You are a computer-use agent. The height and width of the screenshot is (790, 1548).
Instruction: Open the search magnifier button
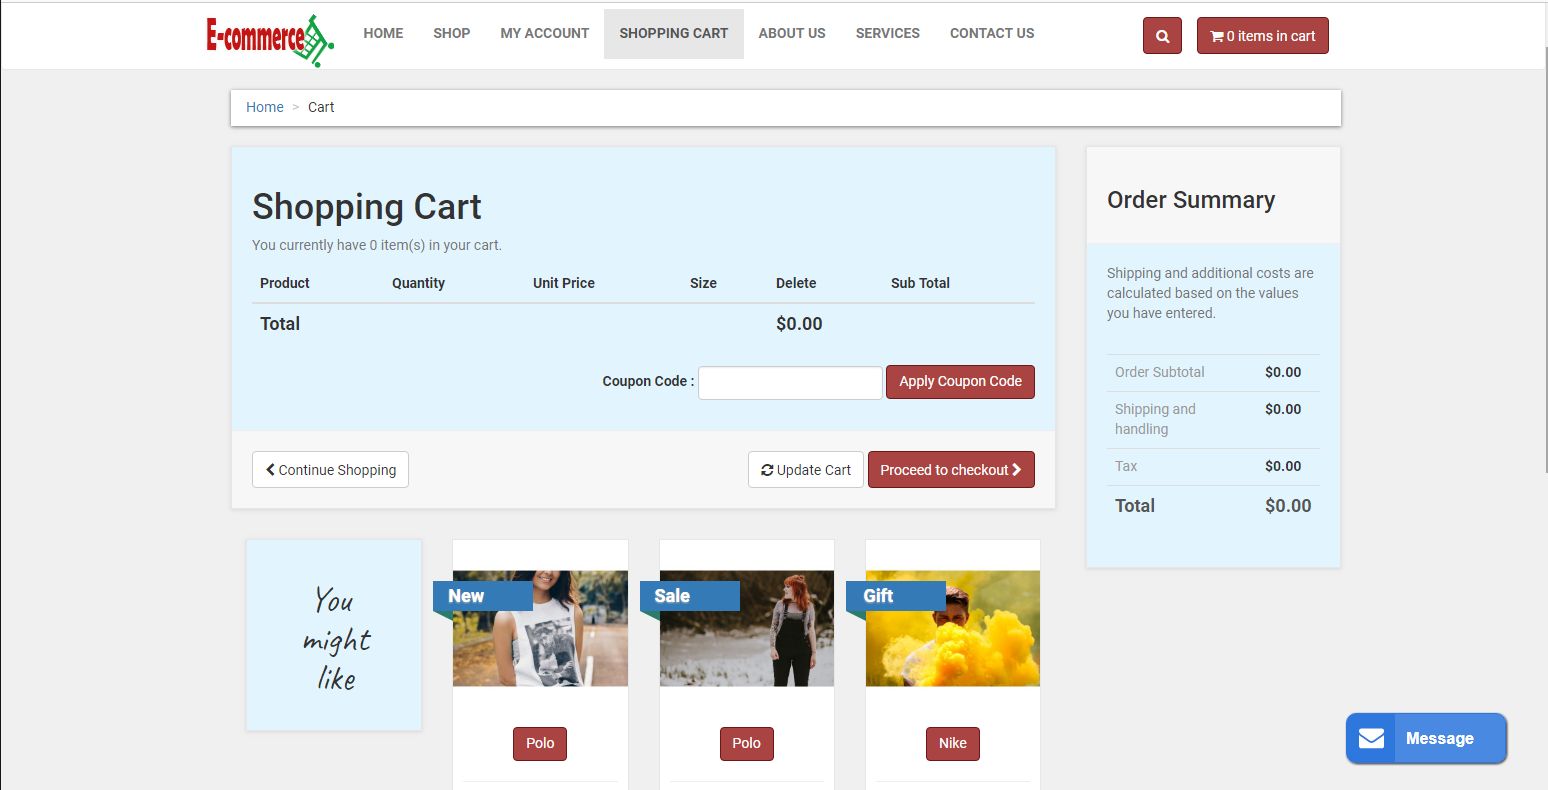pyautogui.click(x=1162, y=36)
